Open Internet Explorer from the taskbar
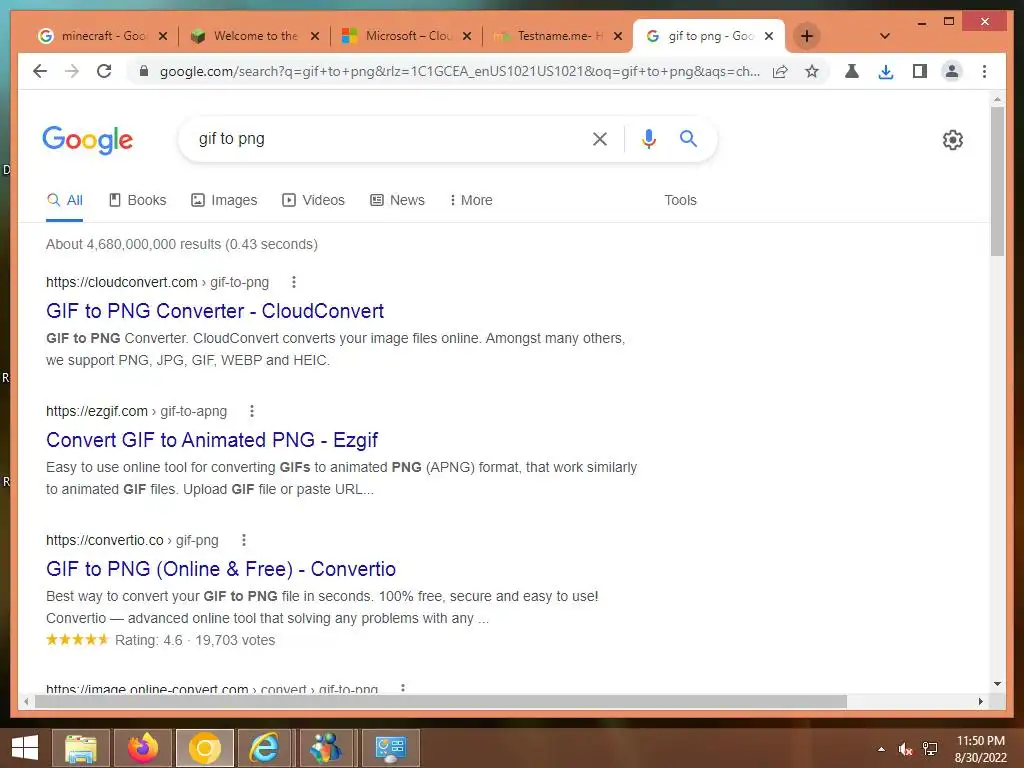1024x768 pixels. pyautogui.click(x=264, y=748)
